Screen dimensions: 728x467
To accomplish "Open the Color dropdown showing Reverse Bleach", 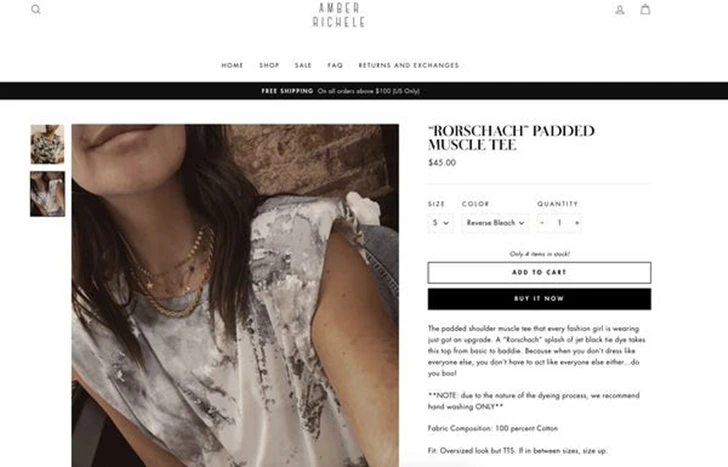I will point(495,223).
